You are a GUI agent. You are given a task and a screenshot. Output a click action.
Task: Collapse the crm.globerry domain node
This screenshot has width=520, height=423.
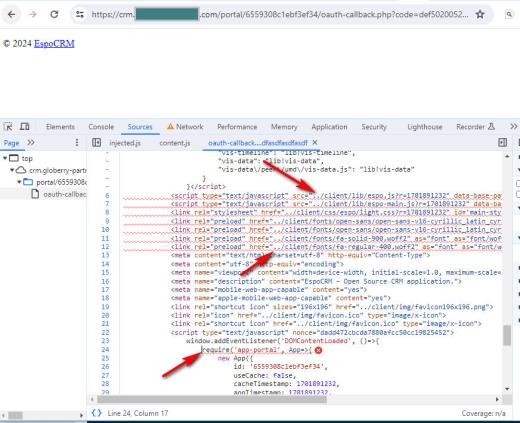(x=12, y=170)
